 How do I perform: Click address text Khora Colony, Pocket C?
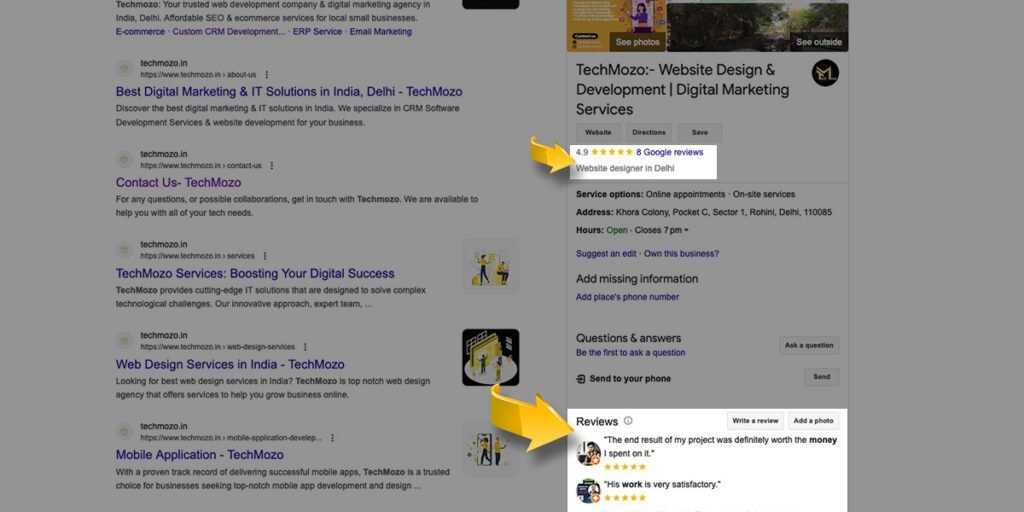(724, 212)
